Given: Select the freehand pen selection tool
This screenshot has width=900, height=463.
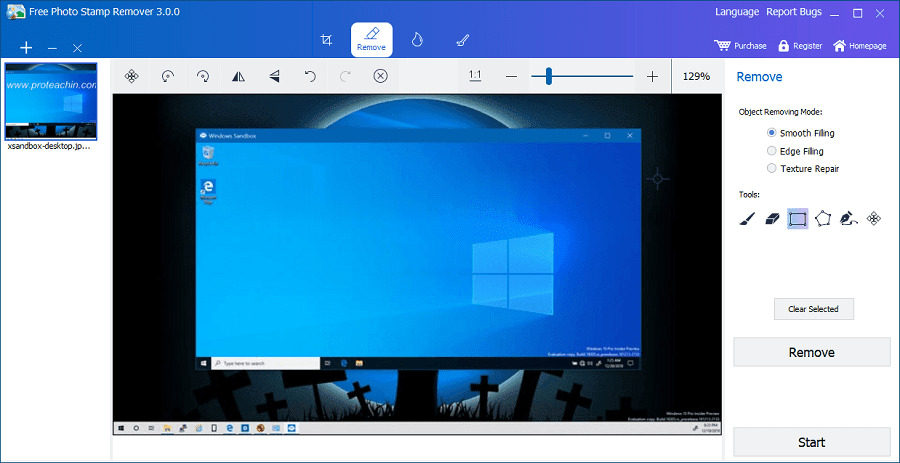Looking at the screenshot, I should [848, 219].
